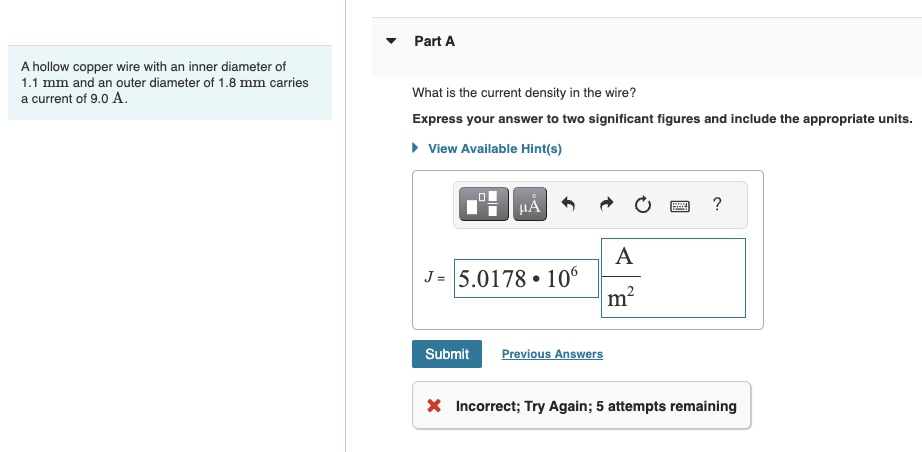Reset the answer with circular arrow
Image resolution: width=922 pixels, height=452 pixels.
click(x=643, y=205)
